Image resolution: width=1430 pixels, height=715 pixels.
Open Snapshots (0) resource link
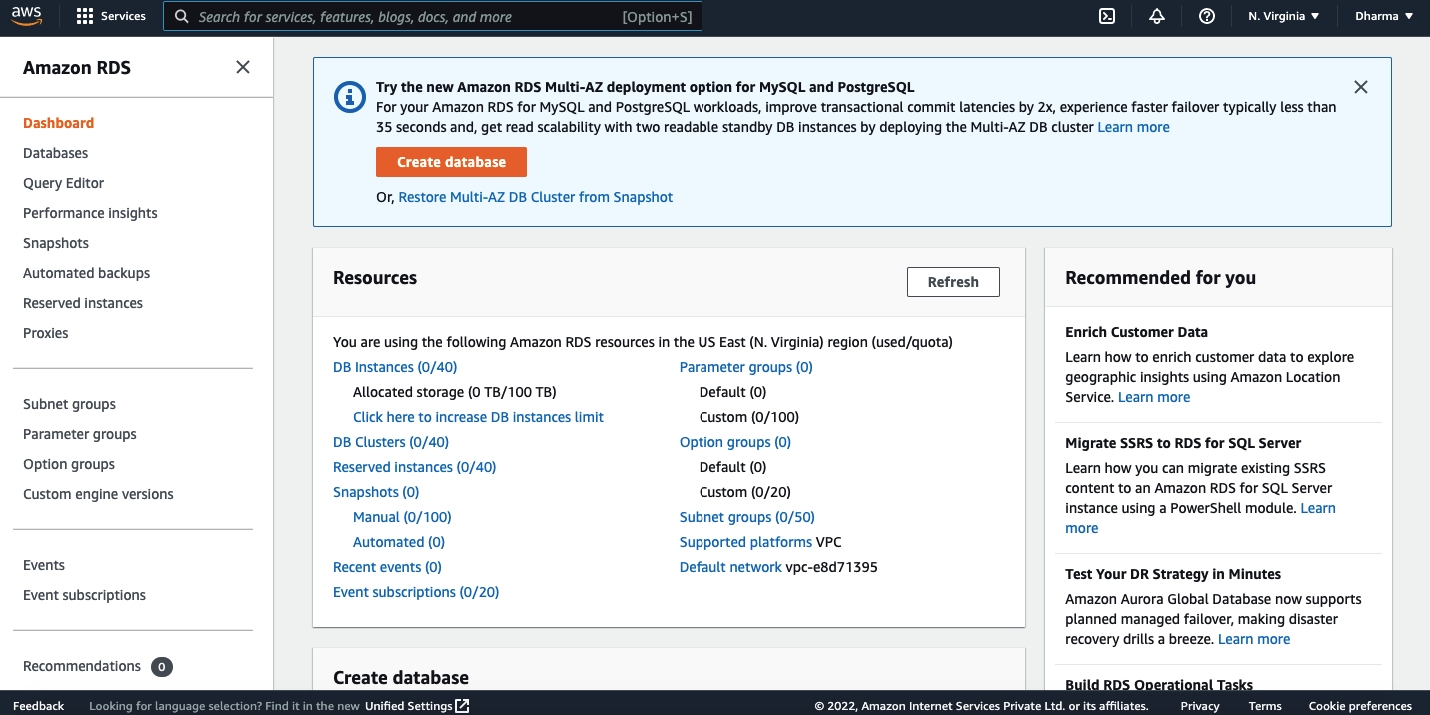(376, 492)
